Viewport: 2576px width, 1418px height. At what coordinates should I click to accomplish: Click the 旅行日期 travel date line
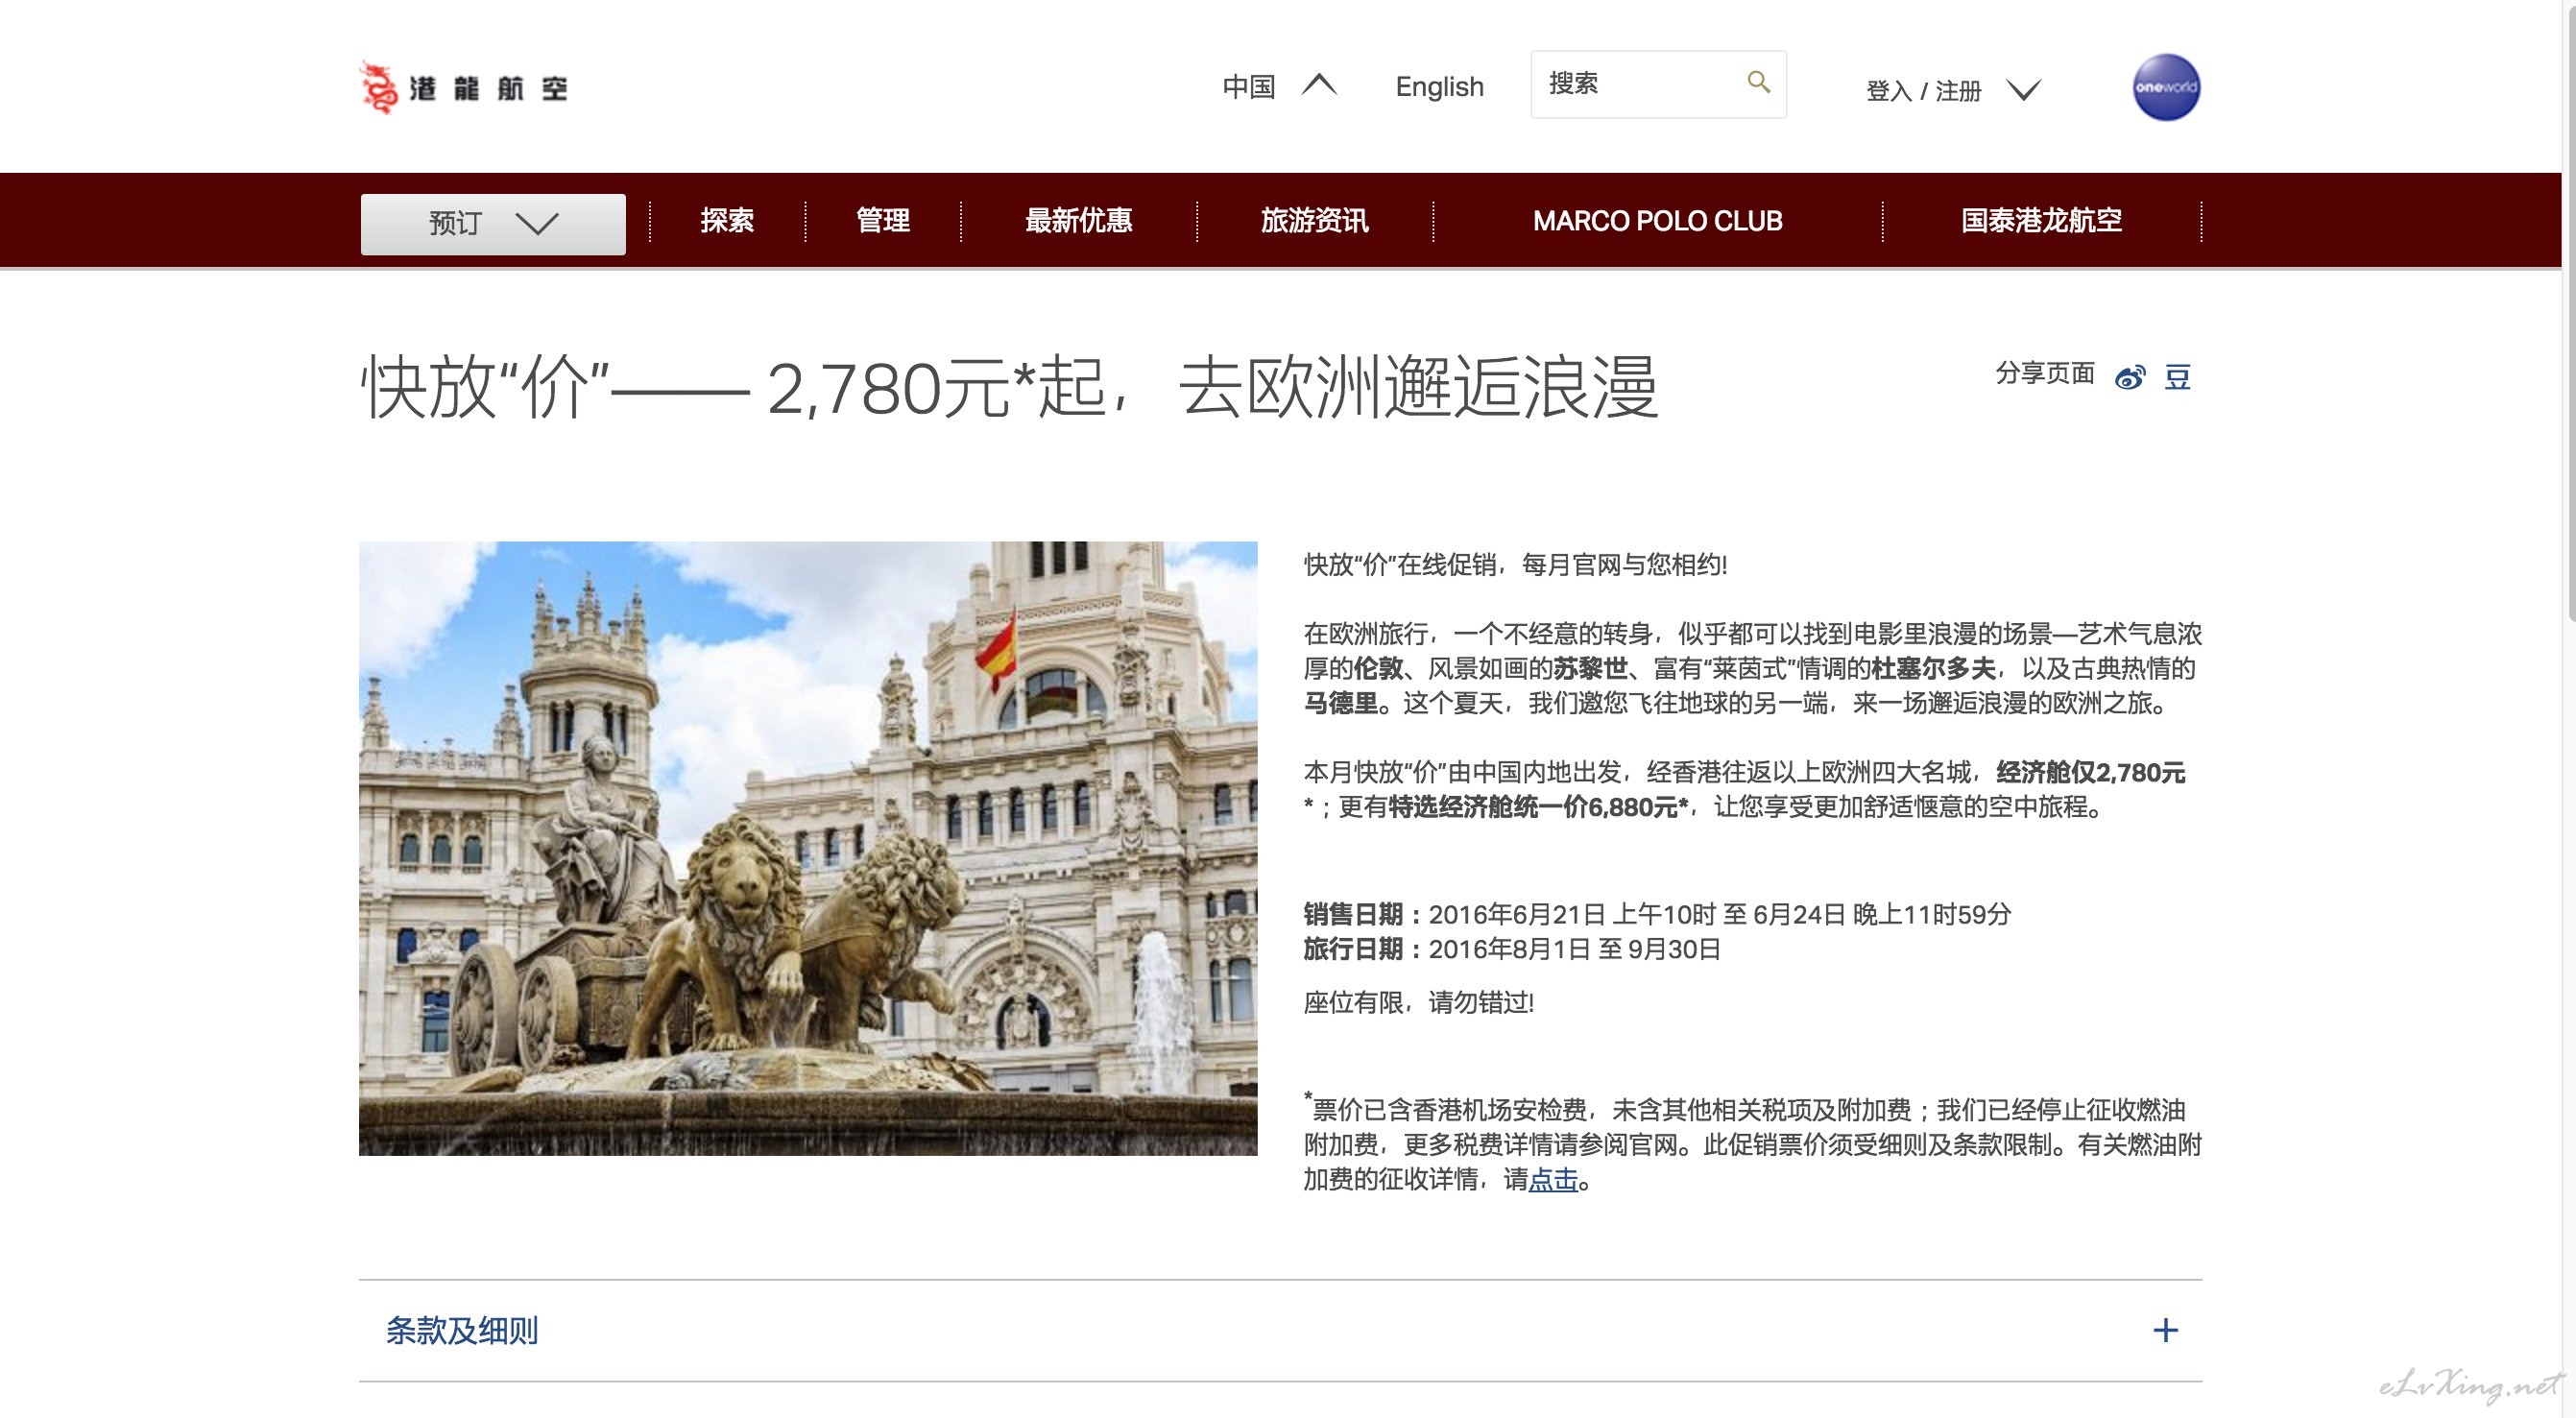(x=1512, y=949)
